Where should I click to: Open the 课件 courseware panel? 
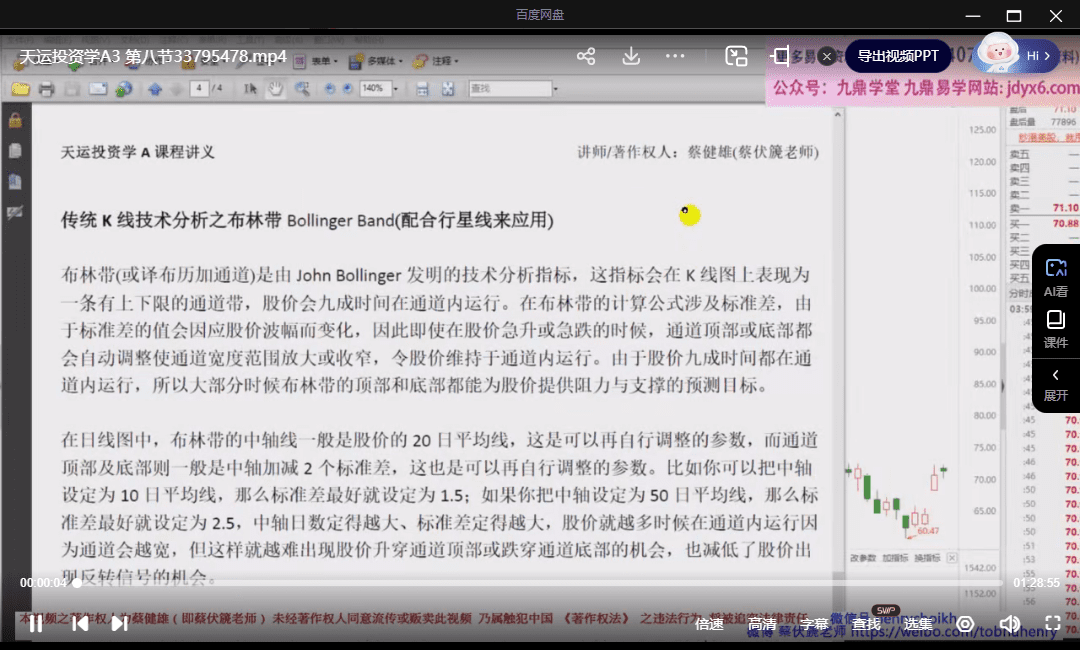[1055, 328]
